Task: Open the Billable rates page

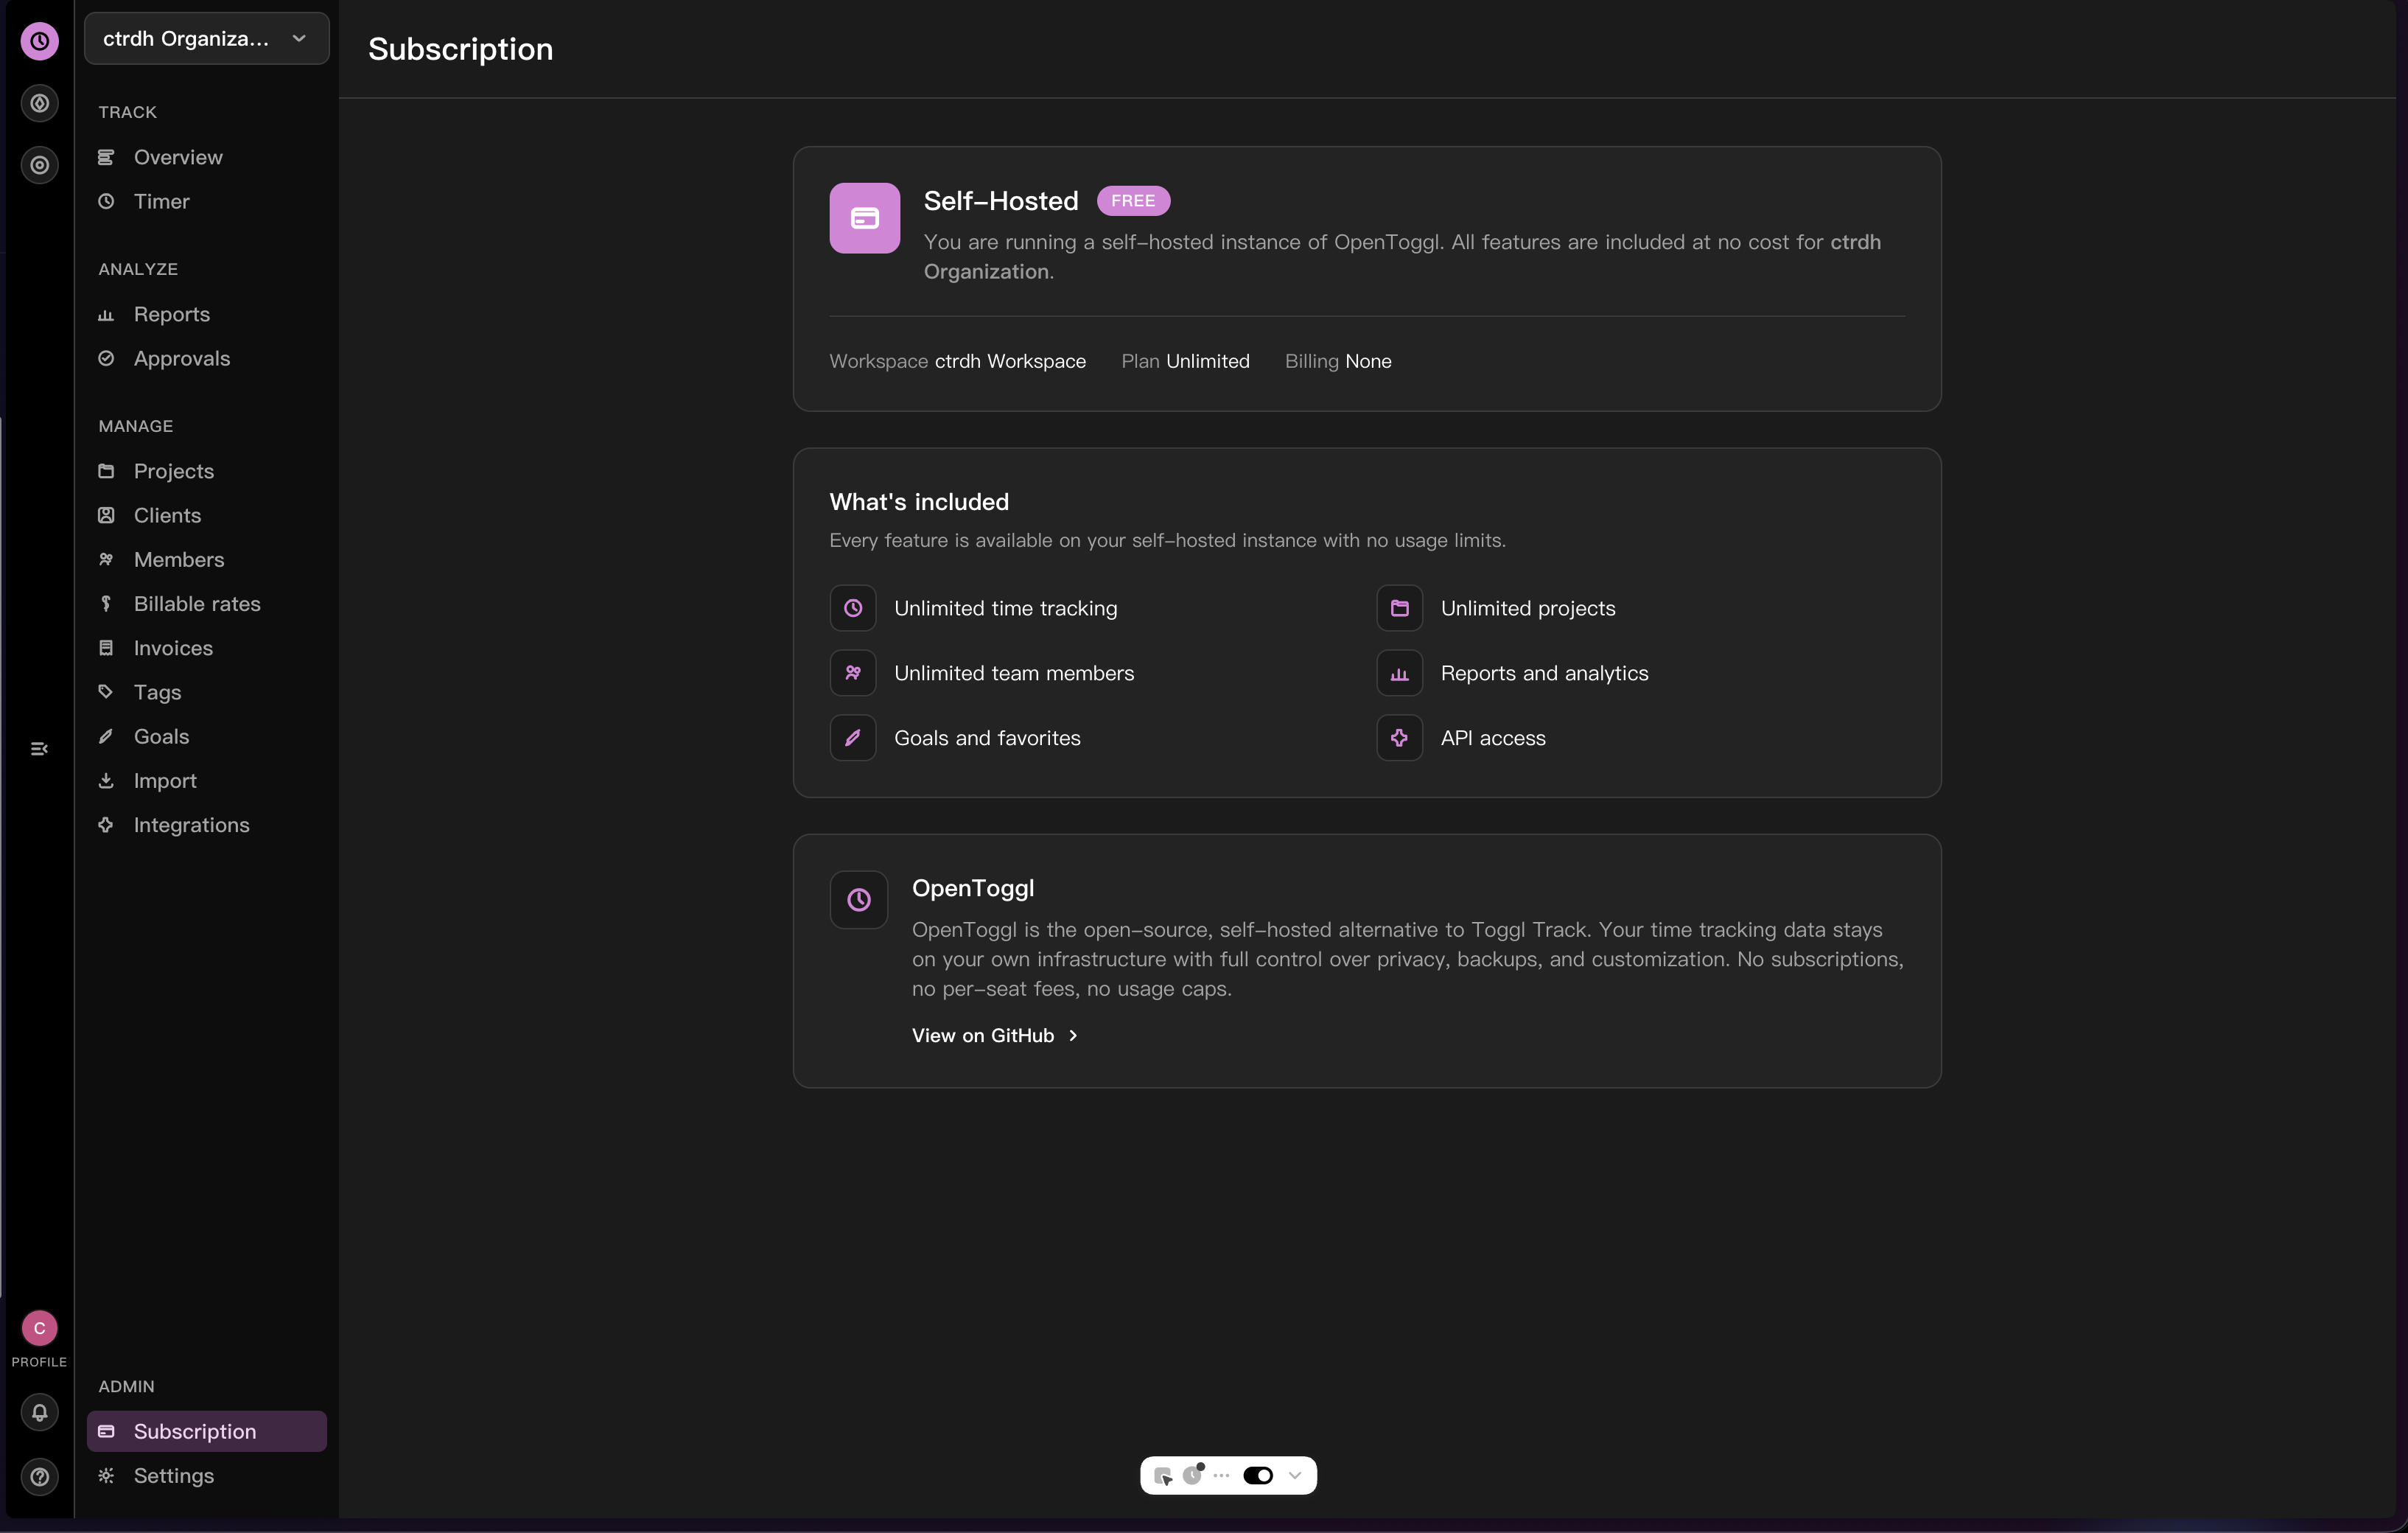Action: (x=197, y=604)
